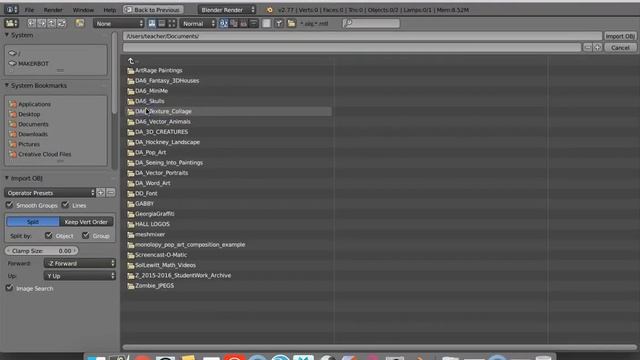This screenshot has height=360, width=640.
Task: Open Up axis 'Y Up' dropdown
Action: coord(80,276)
